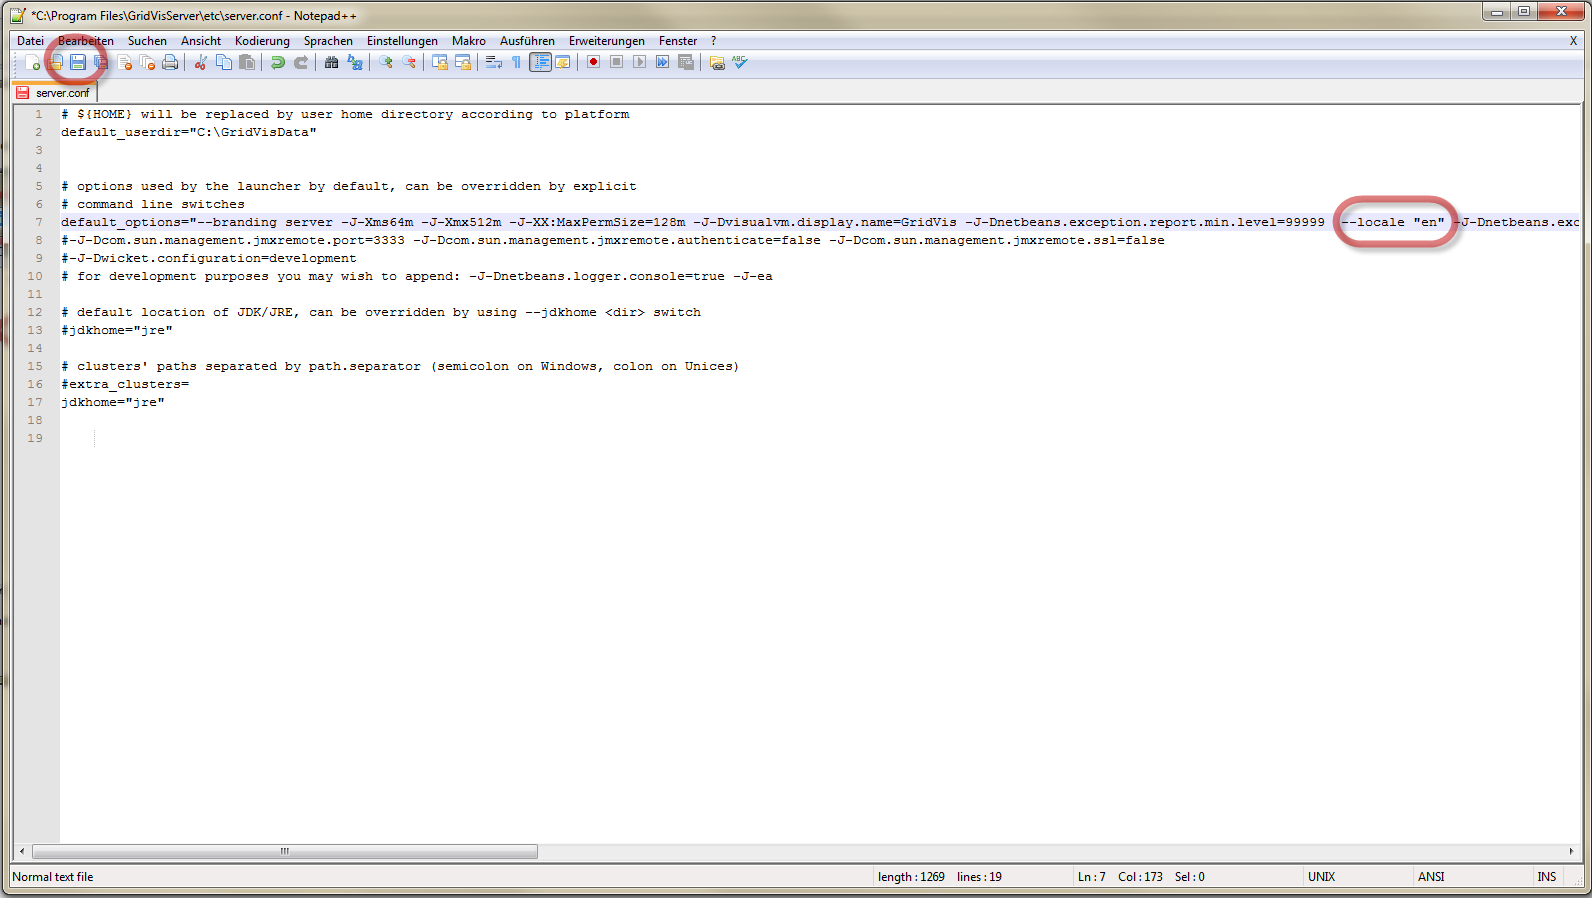Viewport: 1592px width, 898px height.
Task: Click the Print icon
Action: tap(170, 63)
